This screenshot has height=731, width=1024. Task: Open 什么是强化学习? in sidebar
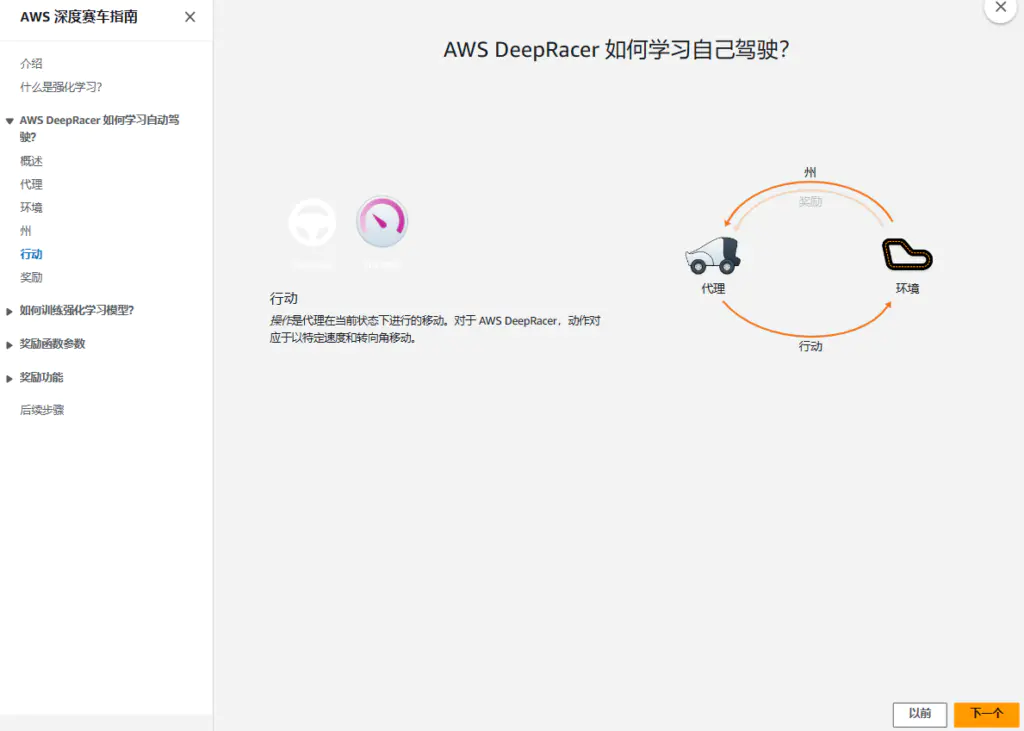61,87
